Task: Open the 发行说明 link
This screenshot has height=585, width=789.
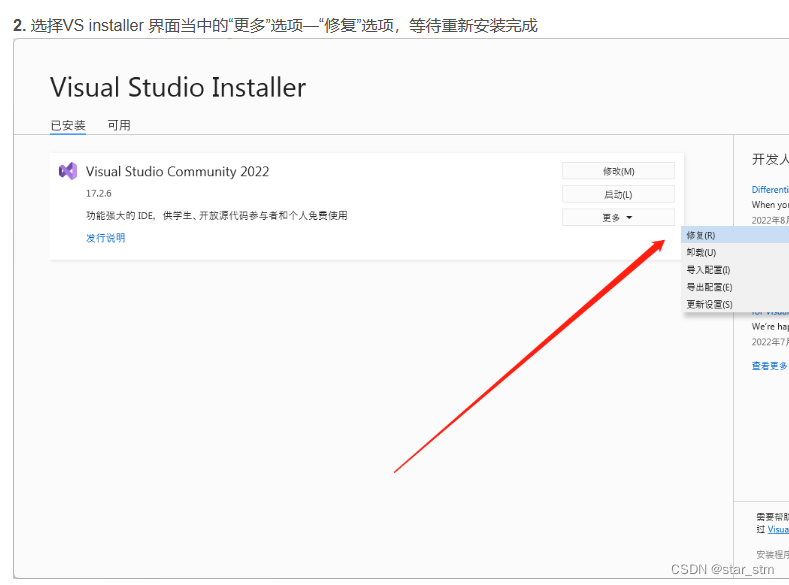Action: click(x=105, y=238)
